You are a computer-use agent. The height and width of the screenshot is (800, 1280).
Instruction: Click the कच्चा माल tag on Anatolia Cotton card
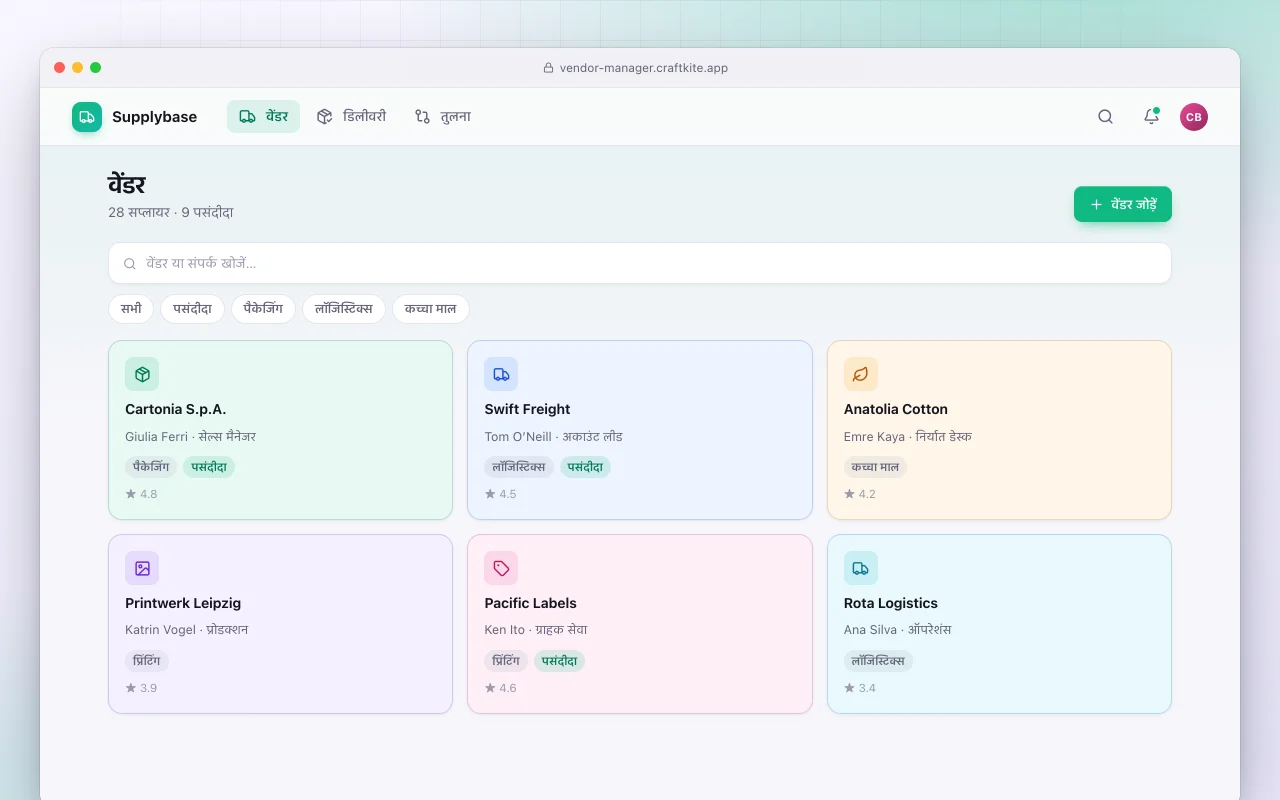click(875, 467)
